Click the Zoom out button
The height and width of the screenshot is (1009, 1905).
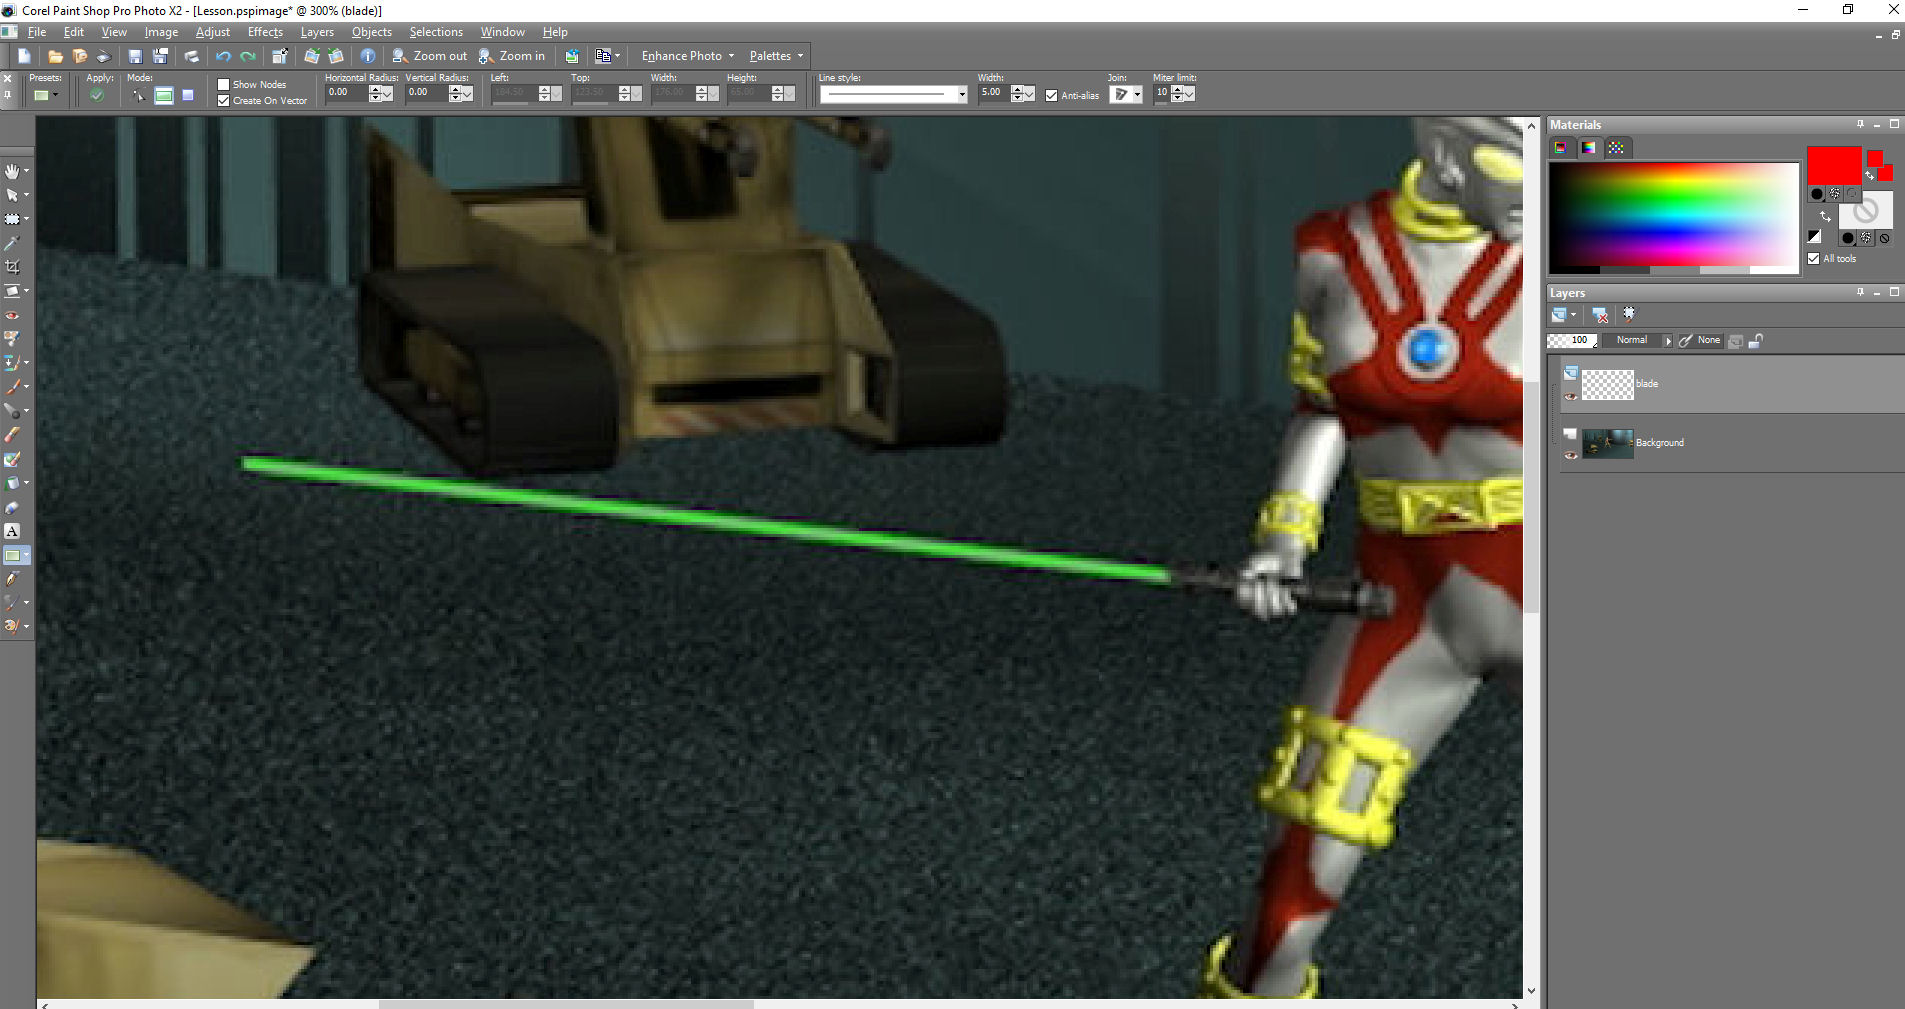[429, 56]
